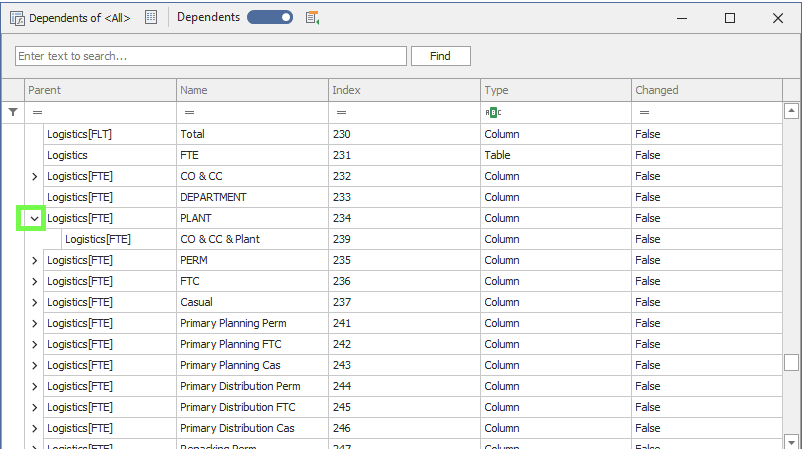Click the Dependents of All icon
Screen dimensions: 802x449
point(17,18)
